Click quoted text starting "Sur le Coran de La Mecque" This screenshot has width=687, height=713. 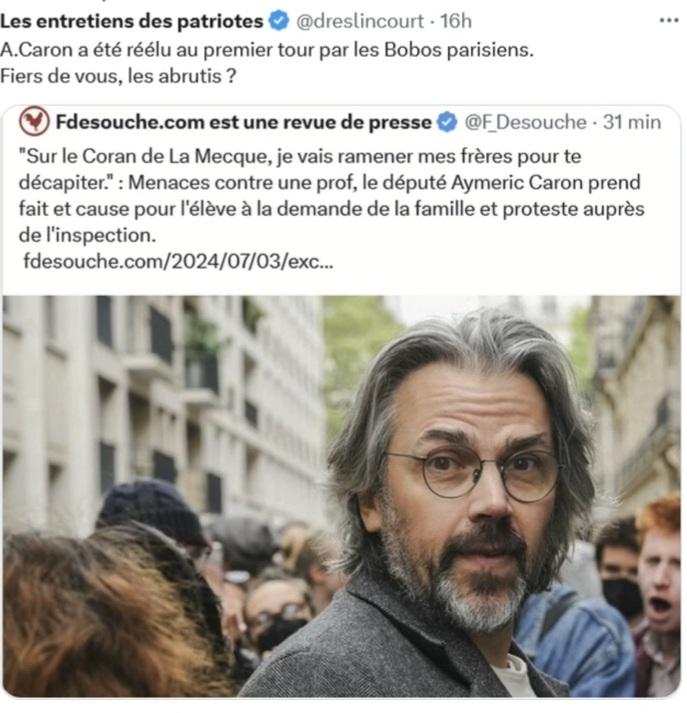coord(300,156)
